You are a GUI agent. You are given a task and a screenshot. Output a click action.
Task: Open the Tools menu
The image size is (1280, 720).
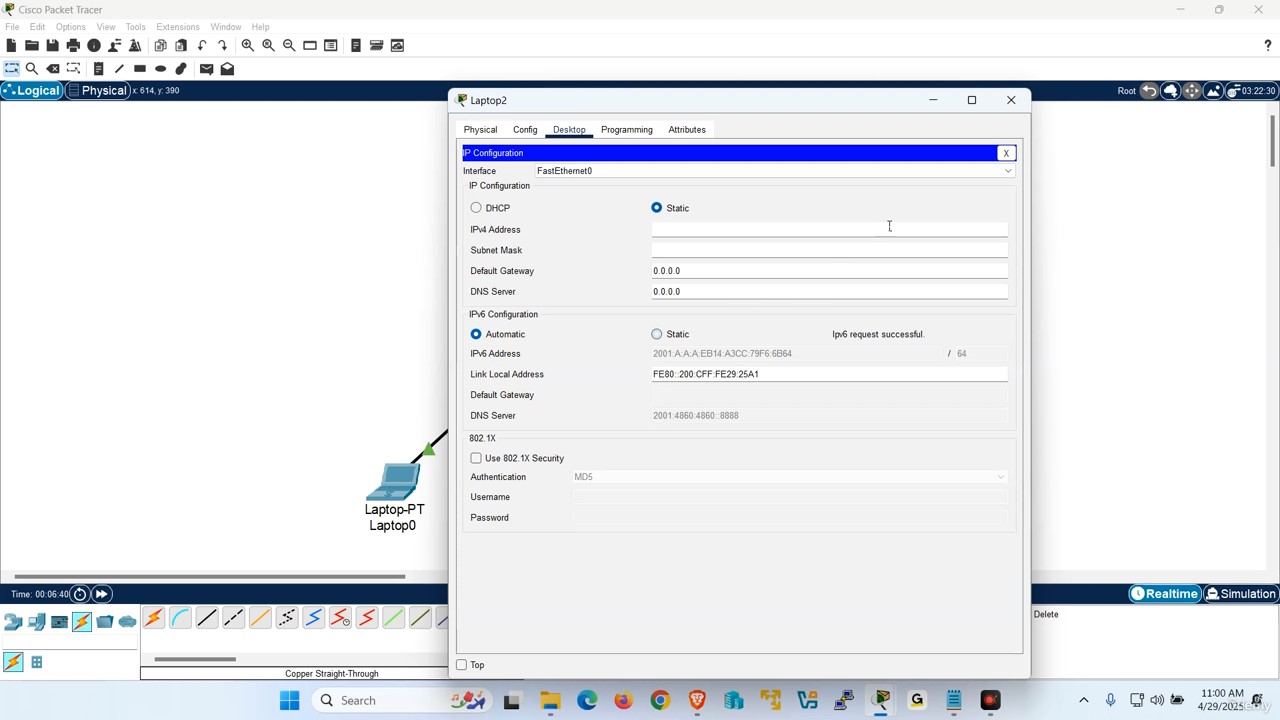pyautogui.click(x=136, y=27)
